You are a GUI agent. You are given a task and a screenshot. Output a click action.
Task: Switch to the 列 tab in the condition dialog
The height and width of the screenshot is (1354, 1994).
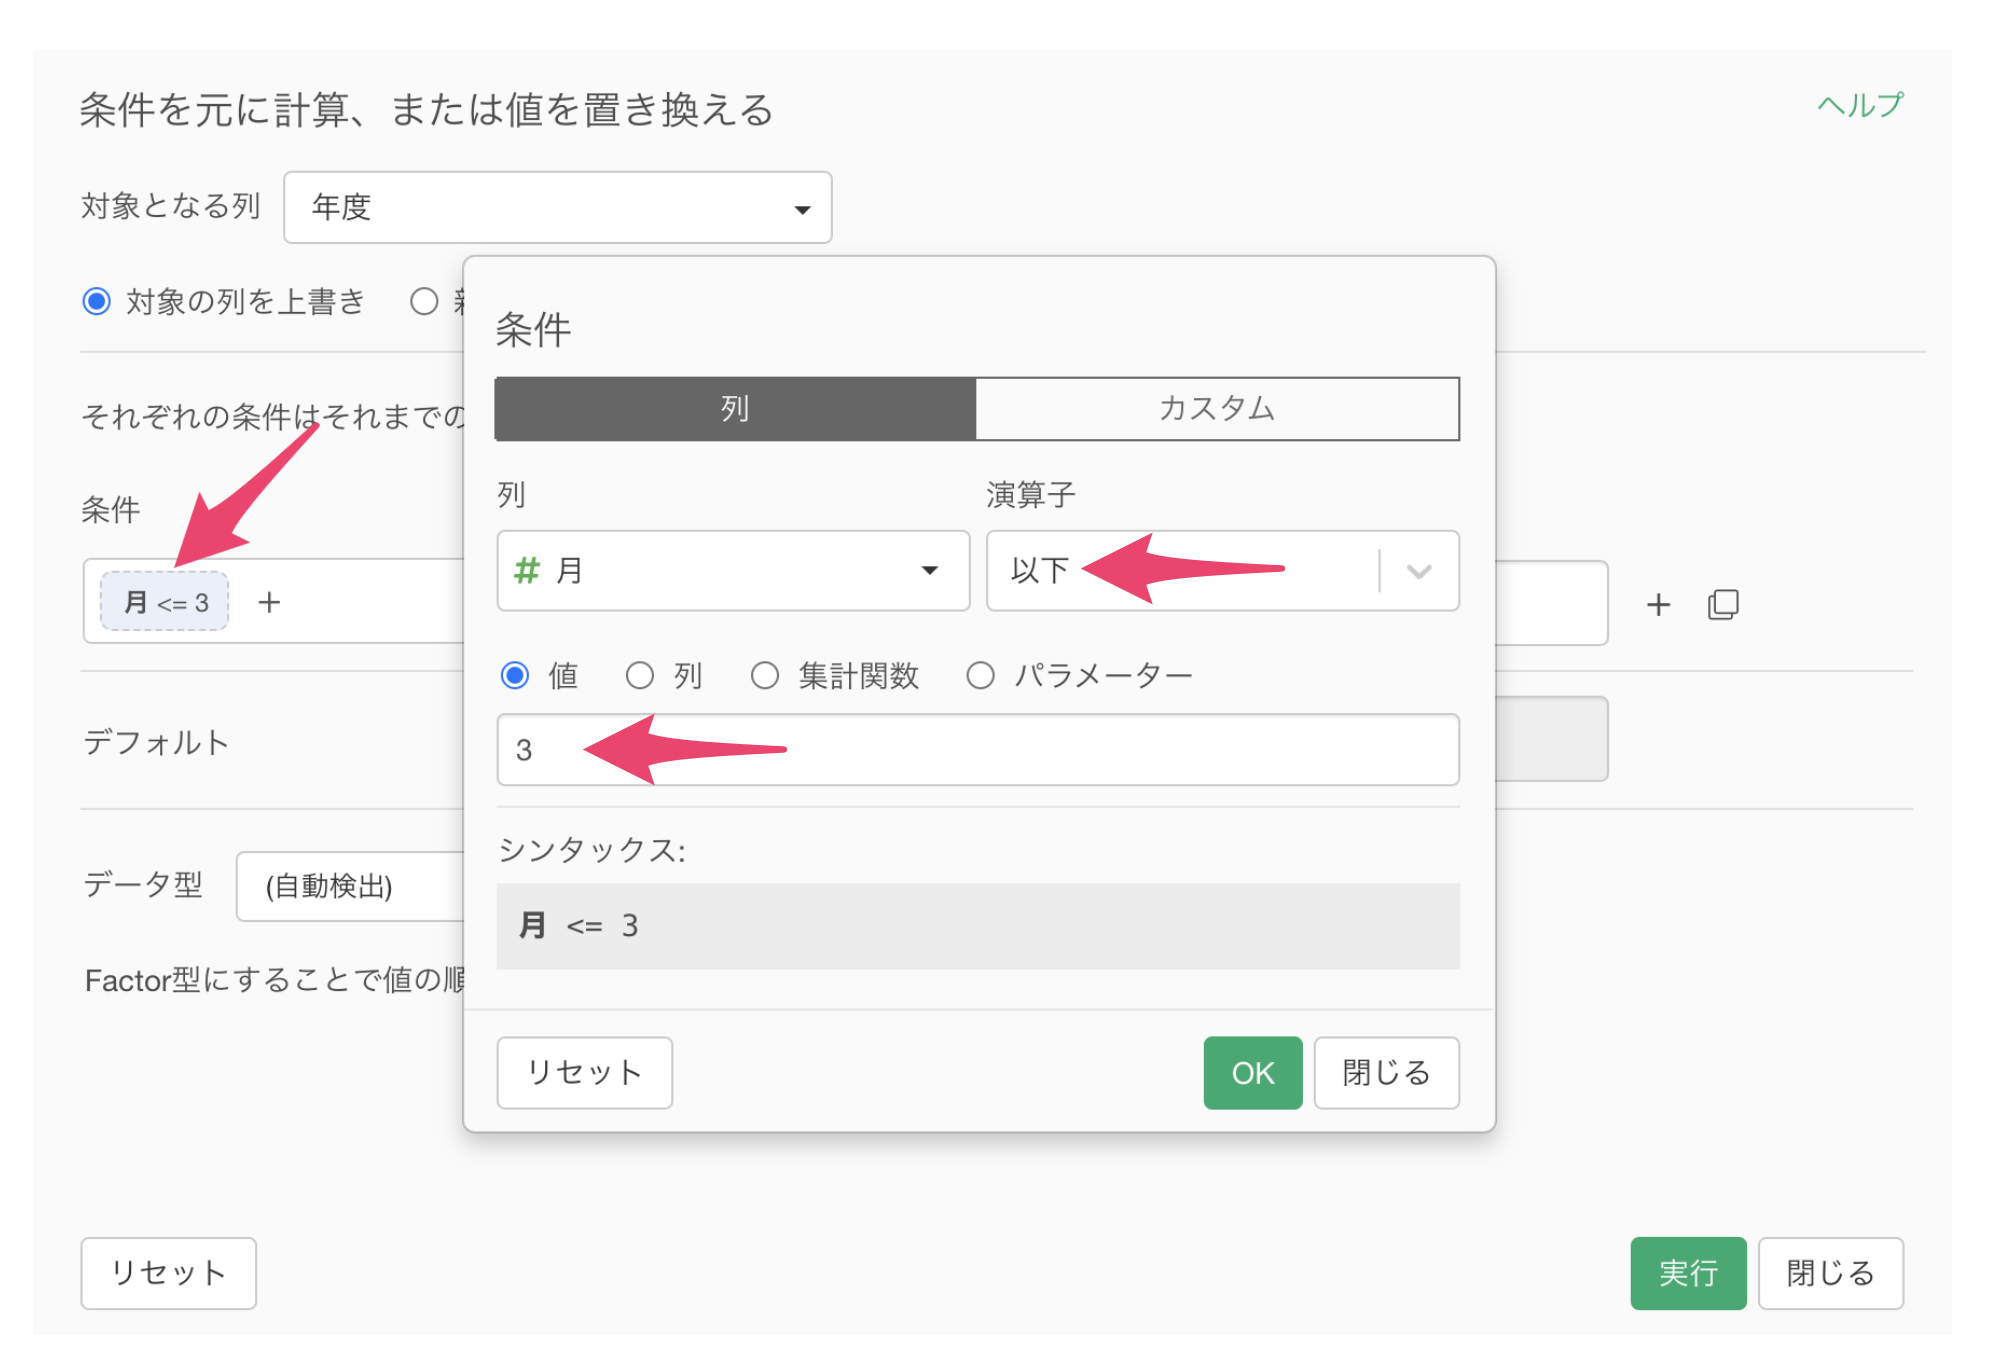[735, 409]
